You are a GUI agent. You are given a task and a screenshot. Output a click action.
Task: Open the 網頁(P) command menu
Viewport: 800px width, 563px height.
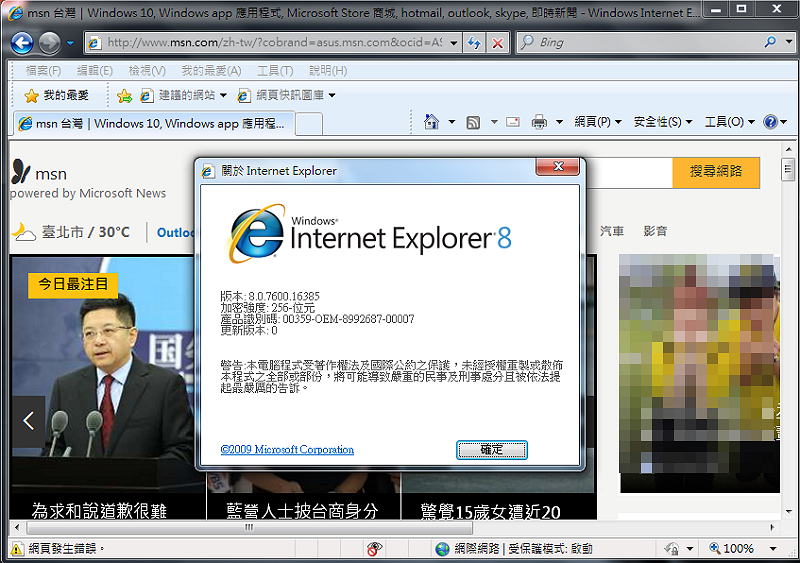tap(598, 122)
